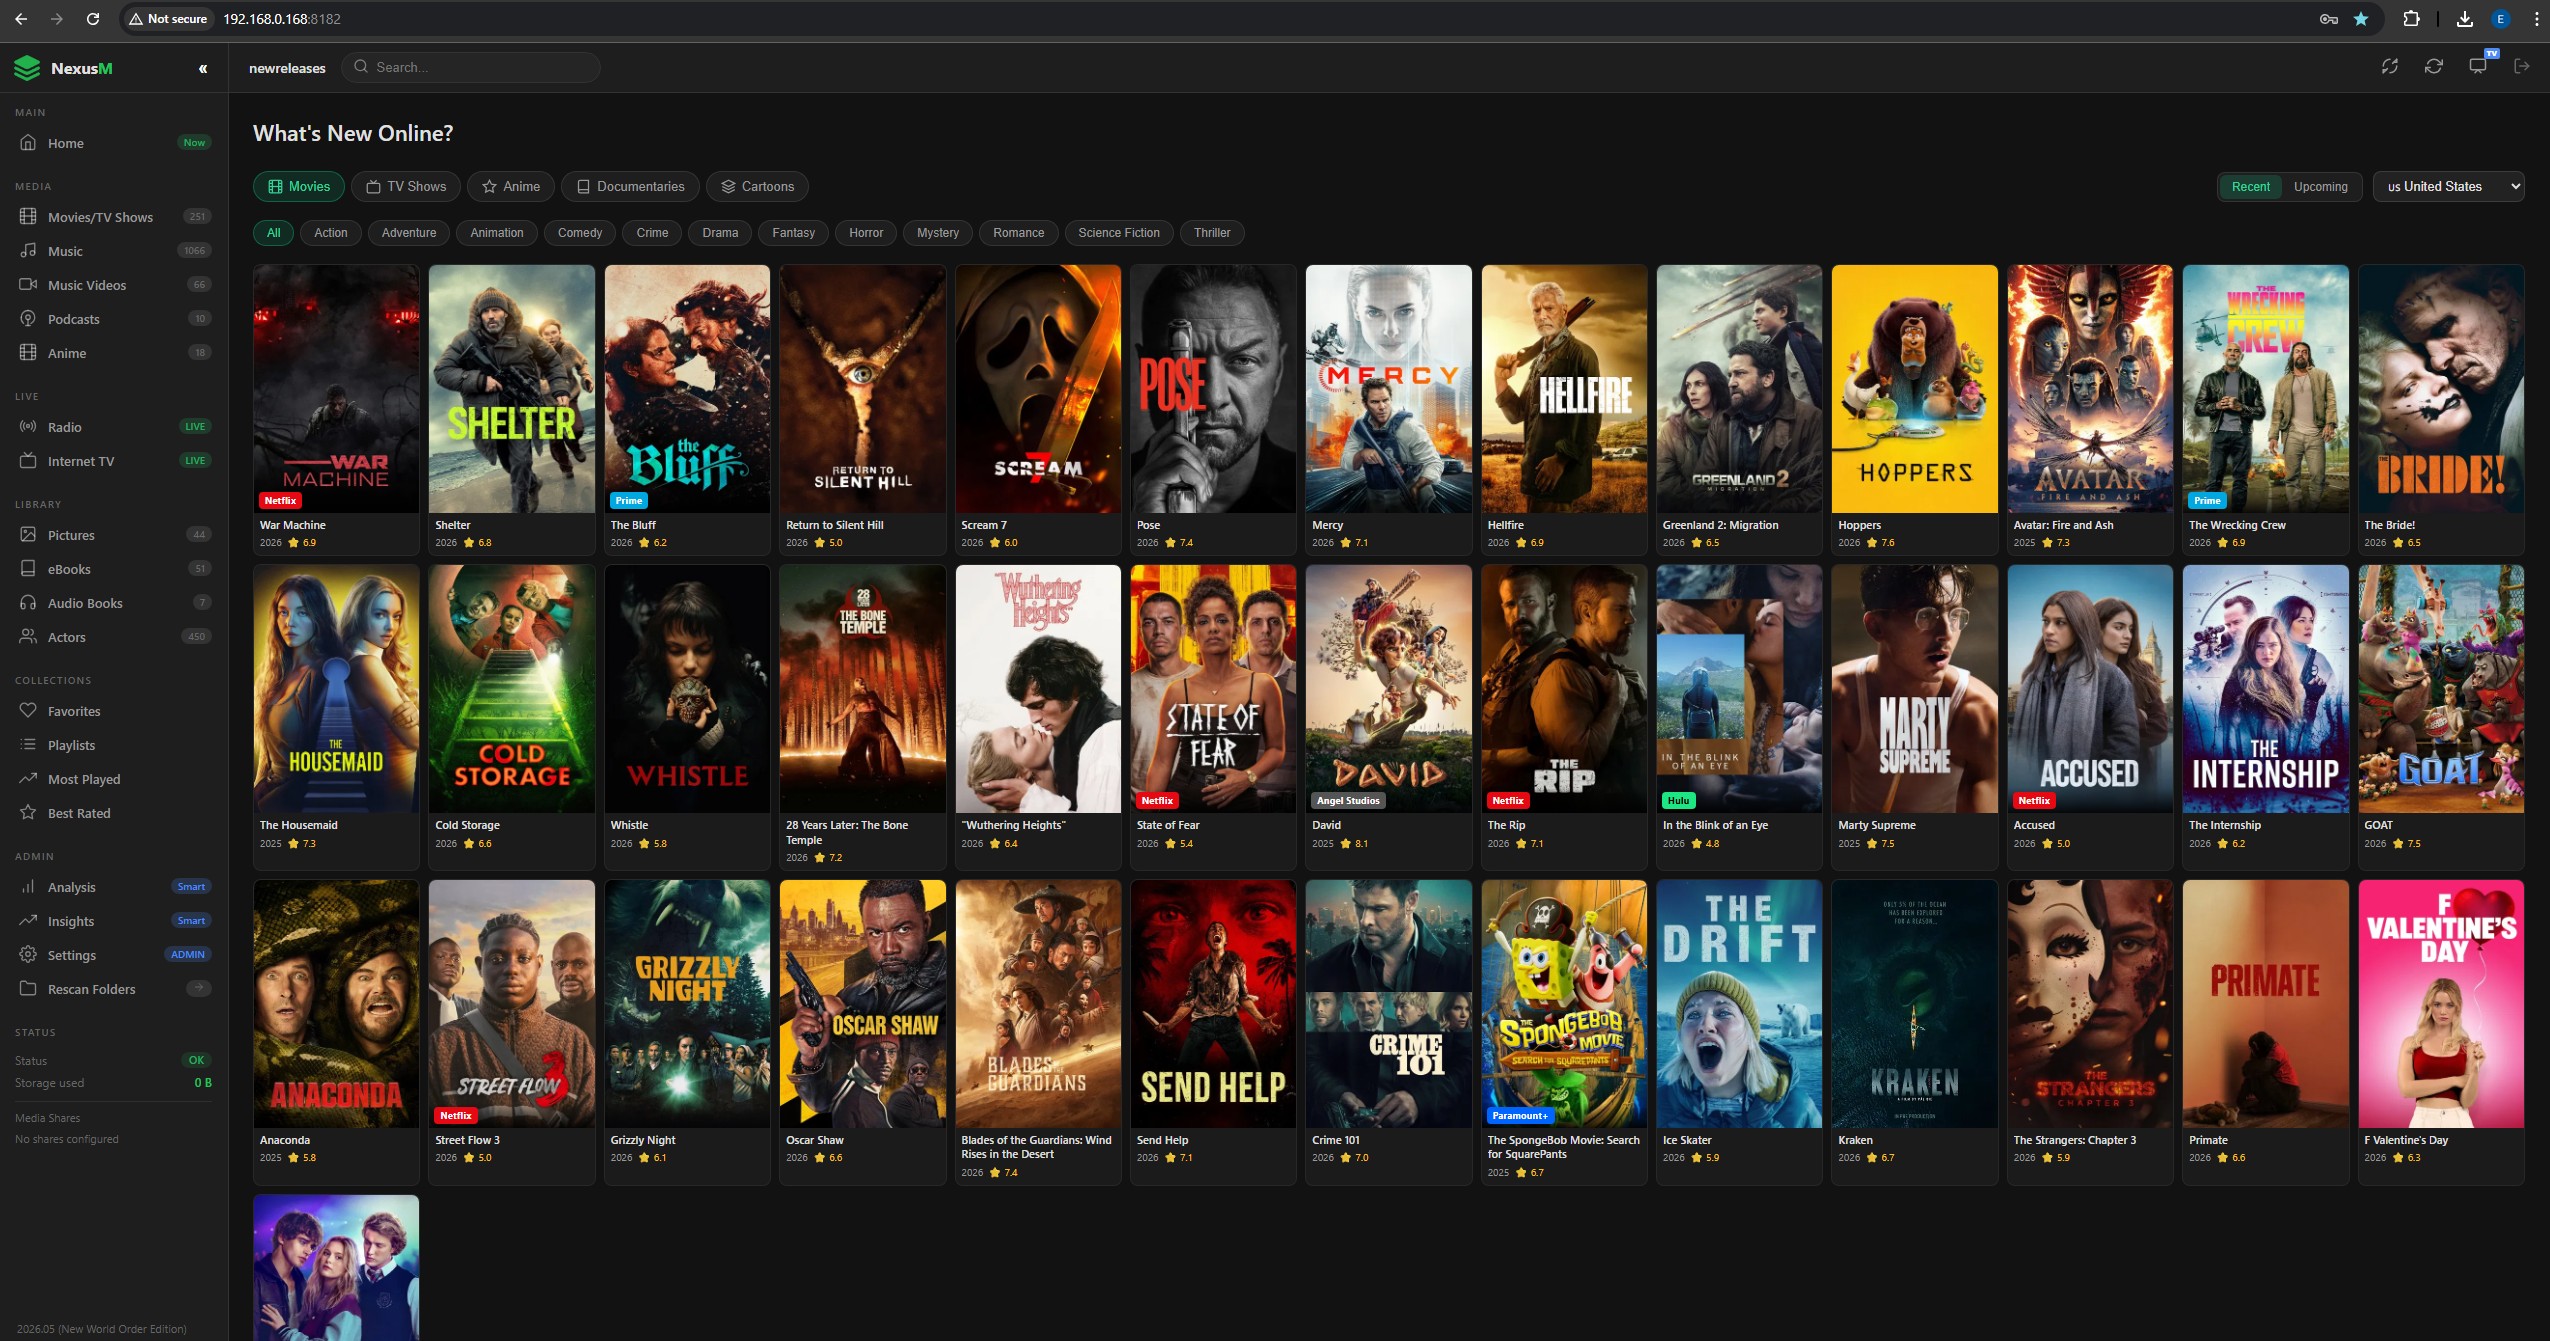Filter by the Horror genre chip
Viewport: 2550px width, 1341px height.
tap(865, 233)
